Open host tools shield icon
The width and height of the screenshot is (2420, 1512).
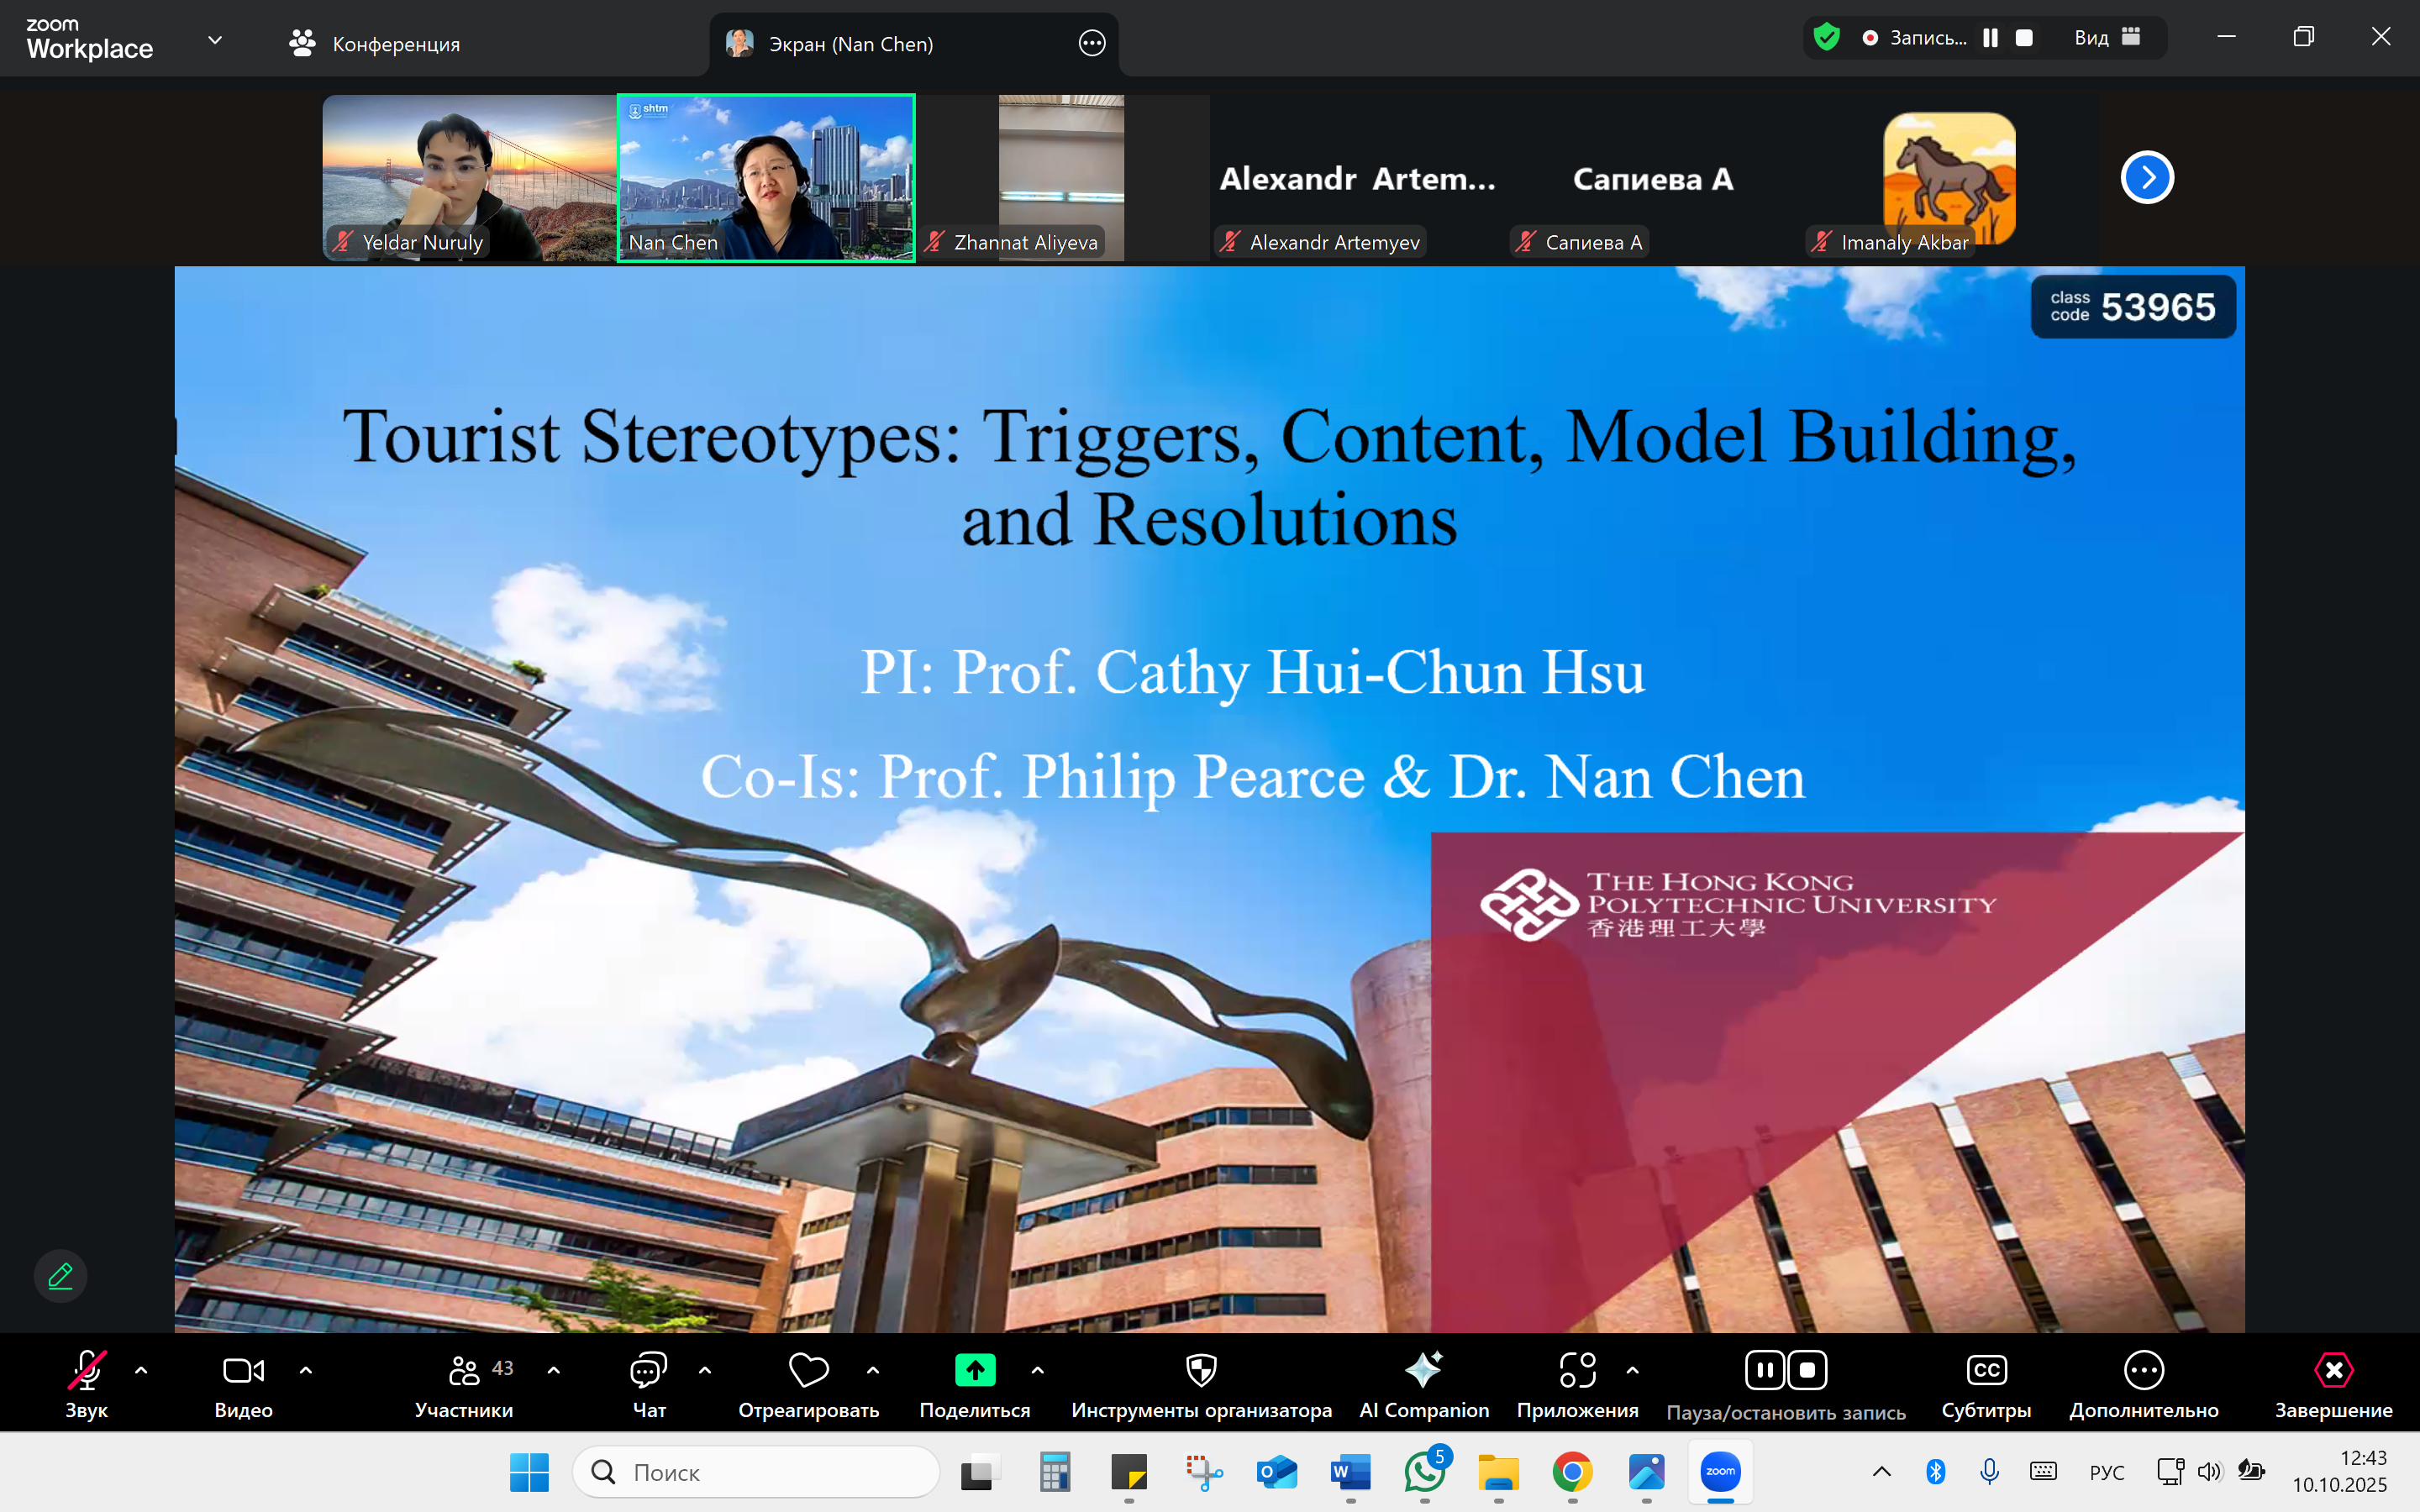click(1200, 1371)
